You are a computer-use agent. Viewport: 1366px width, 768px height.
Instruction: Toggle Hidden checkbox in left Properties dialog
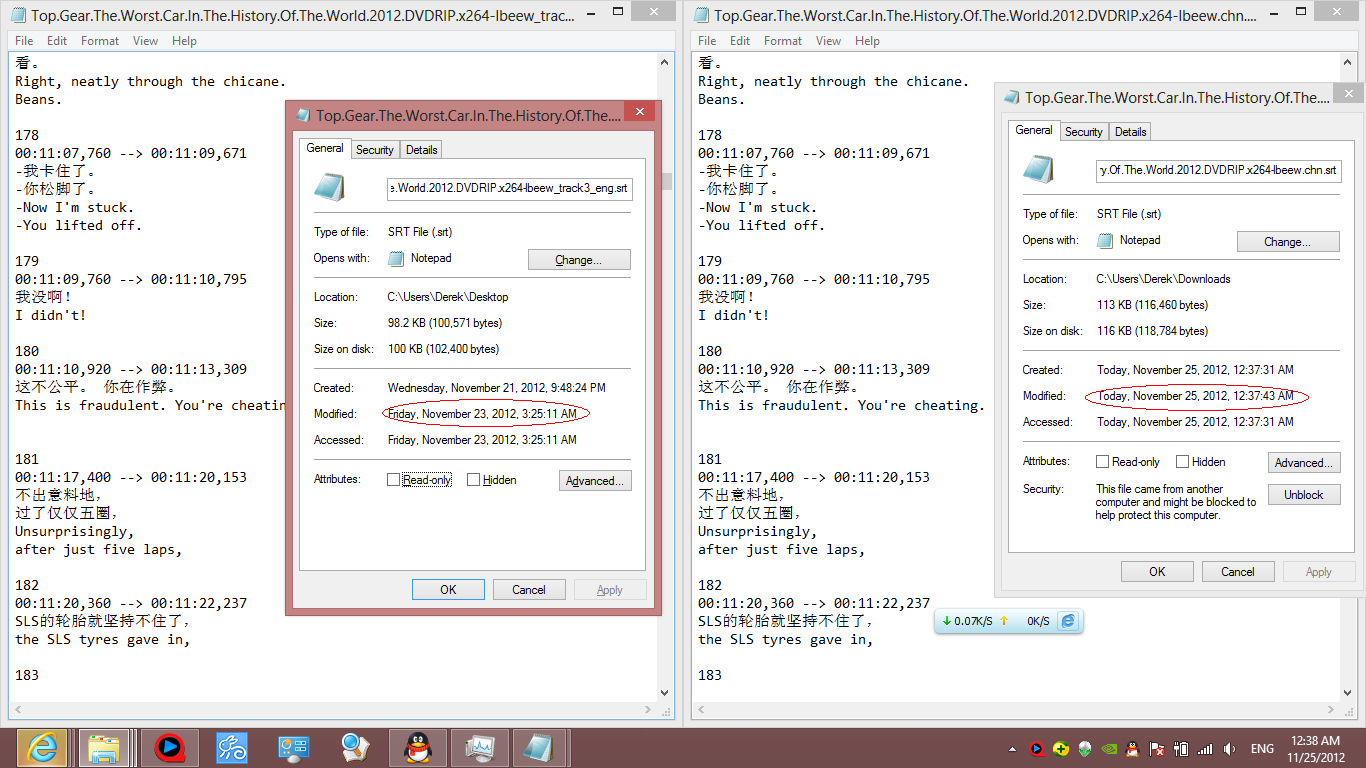[474, 480]
